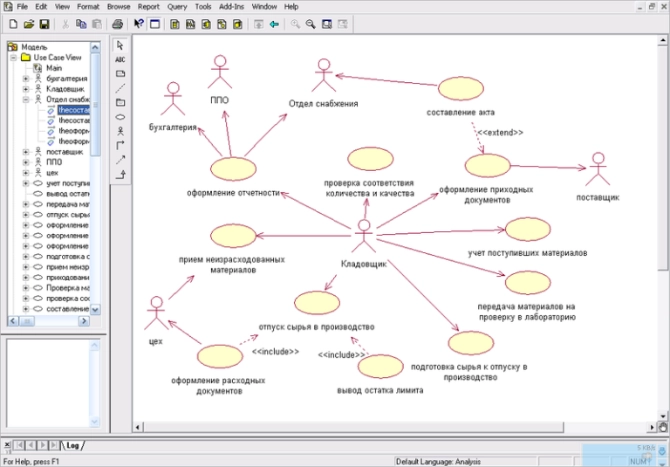Screen dimensions: 670x467
Task: Select вывод остатка лимита use case oval
Action: pyautogui.click(x=380, y=367)
